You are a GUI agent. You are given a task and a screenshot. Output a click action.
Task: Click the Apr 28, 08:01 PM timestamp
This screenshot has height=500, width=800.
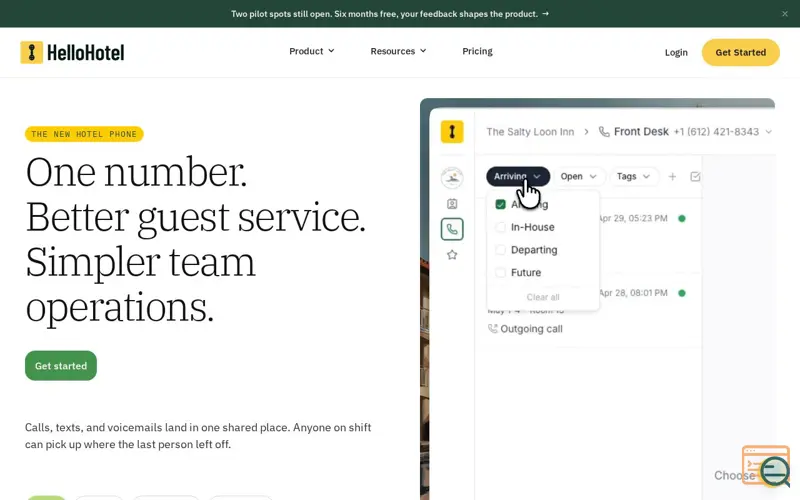(632, 293)
